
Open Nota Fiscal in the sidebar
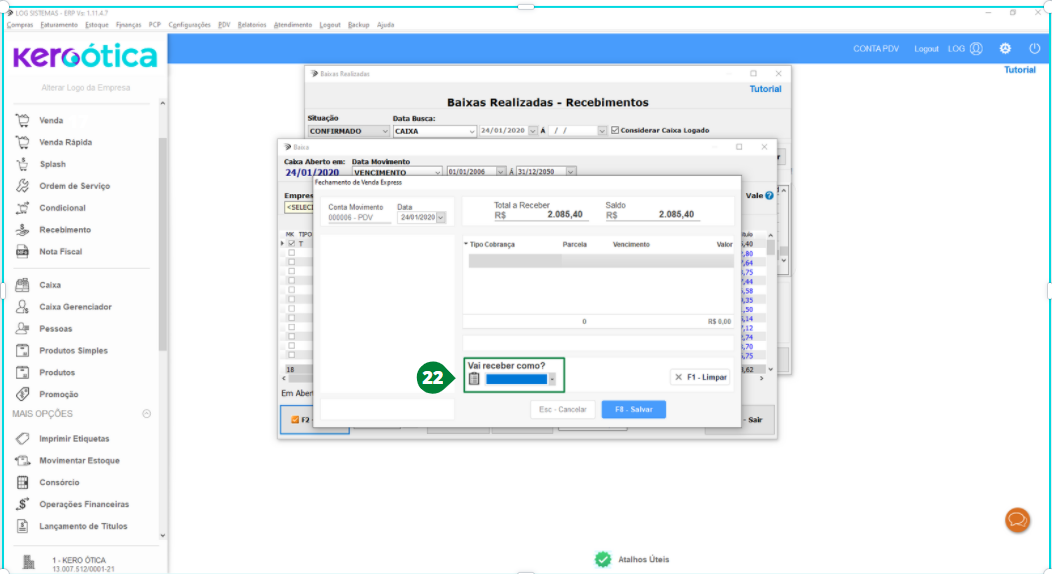pyautogui.click(x=60, y=251)
